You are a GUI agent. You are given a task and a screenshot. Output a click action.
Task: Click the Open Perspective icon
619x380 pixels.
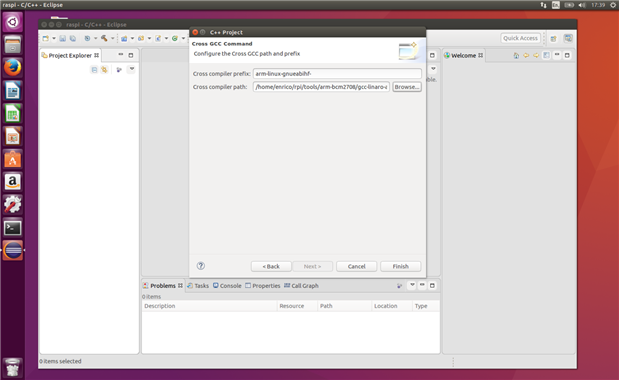pos(553,38)
